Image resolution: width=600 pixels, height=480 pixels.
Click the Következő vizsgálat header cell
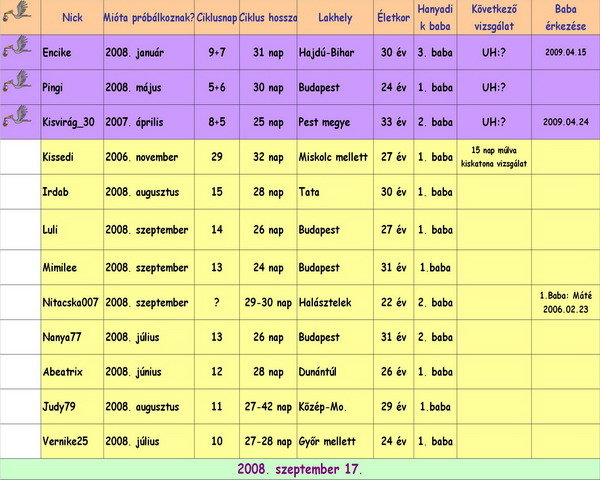(492, 18)
